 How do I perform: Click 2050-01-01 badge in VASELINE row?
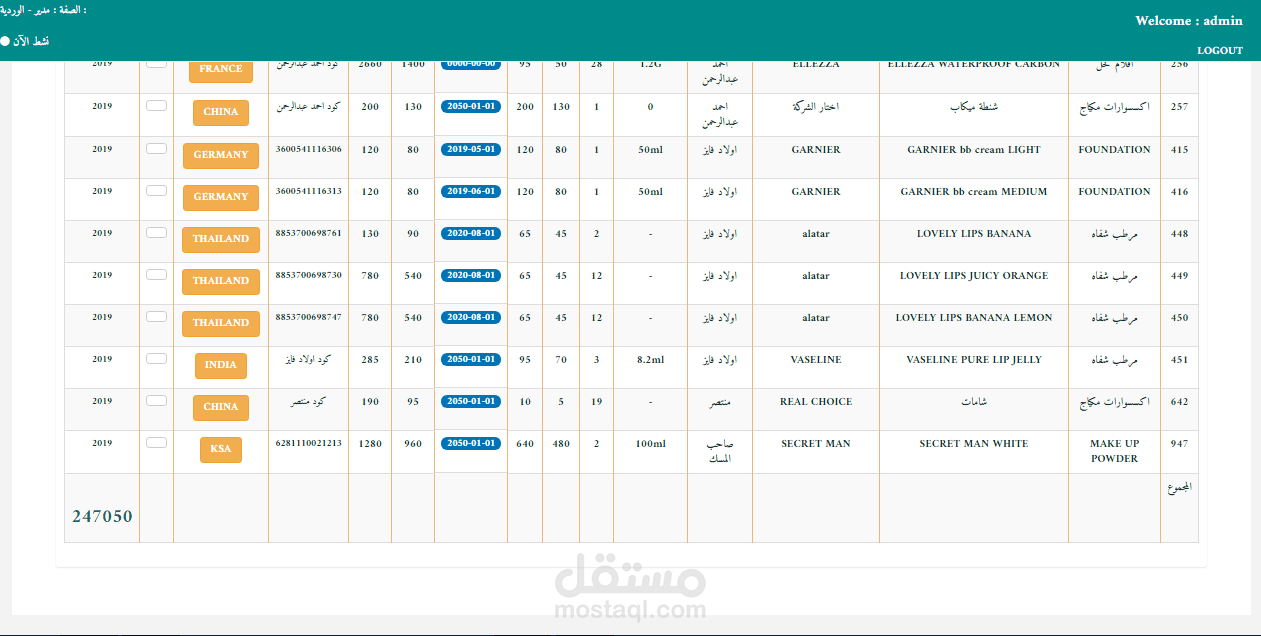point(471,359)
